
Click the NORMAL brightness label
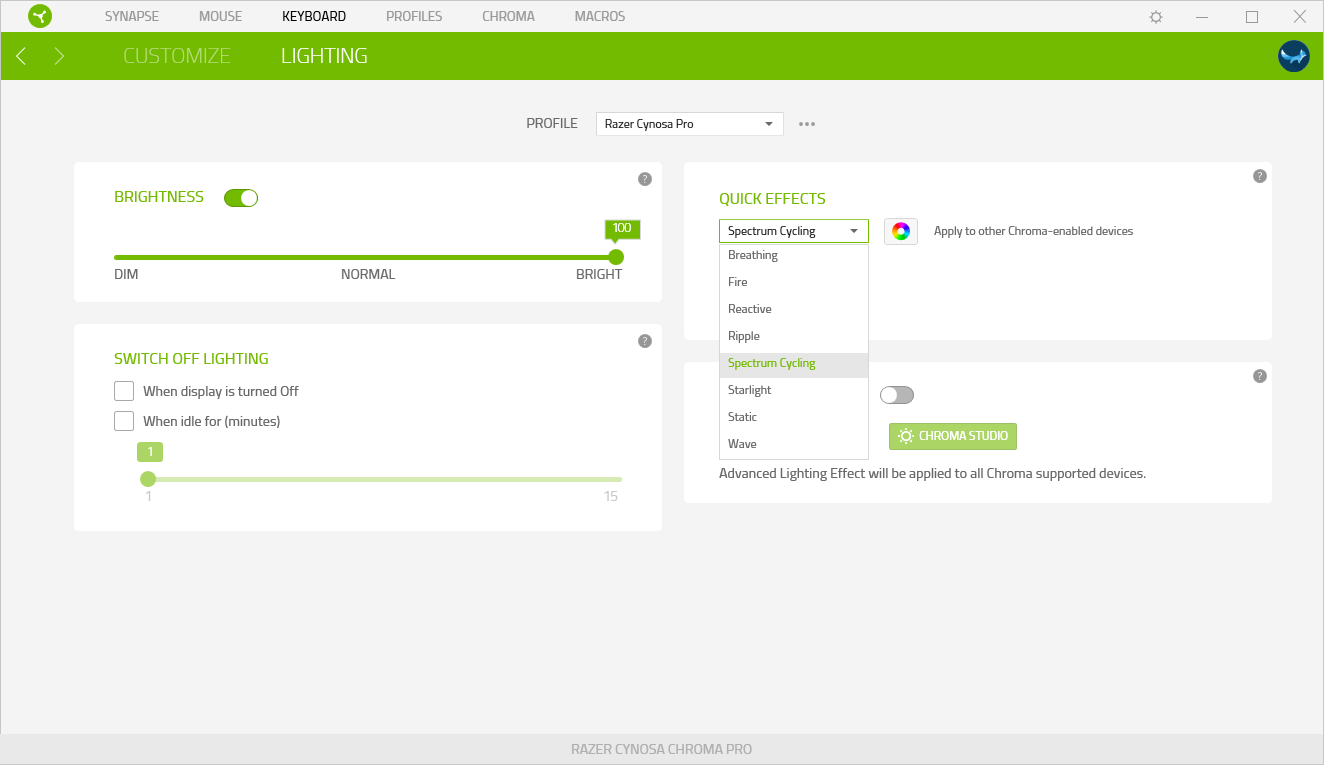click(368, 274)
